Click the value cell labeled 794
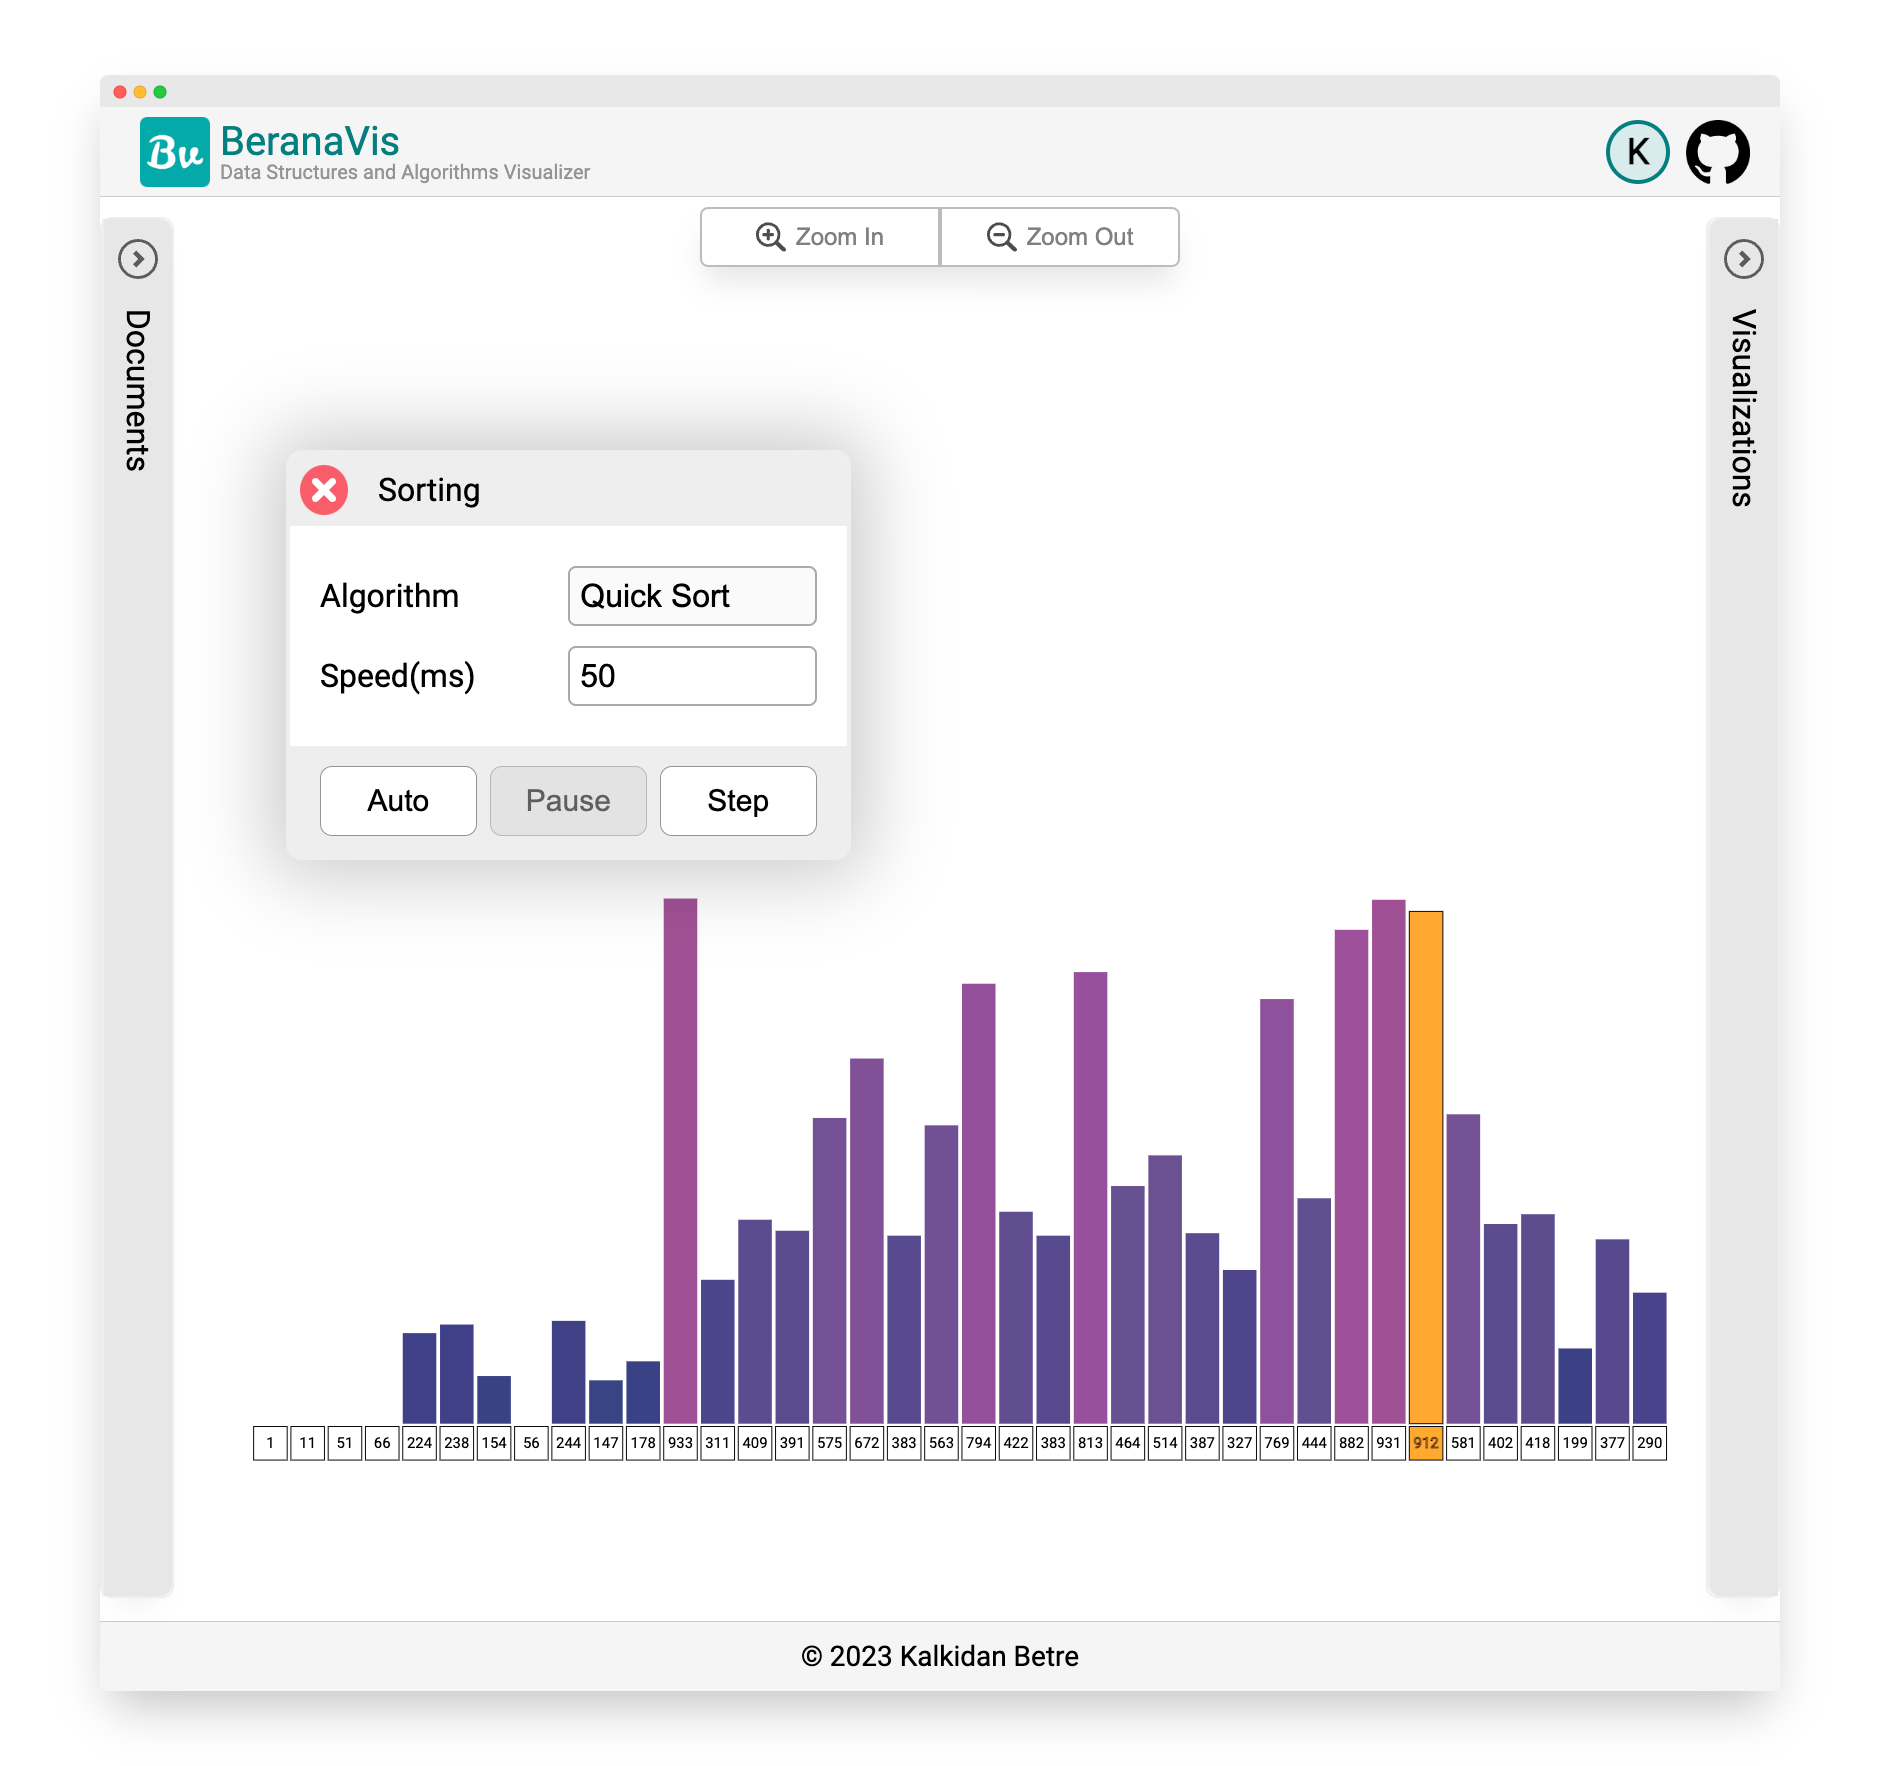 tap(979, 1443)
